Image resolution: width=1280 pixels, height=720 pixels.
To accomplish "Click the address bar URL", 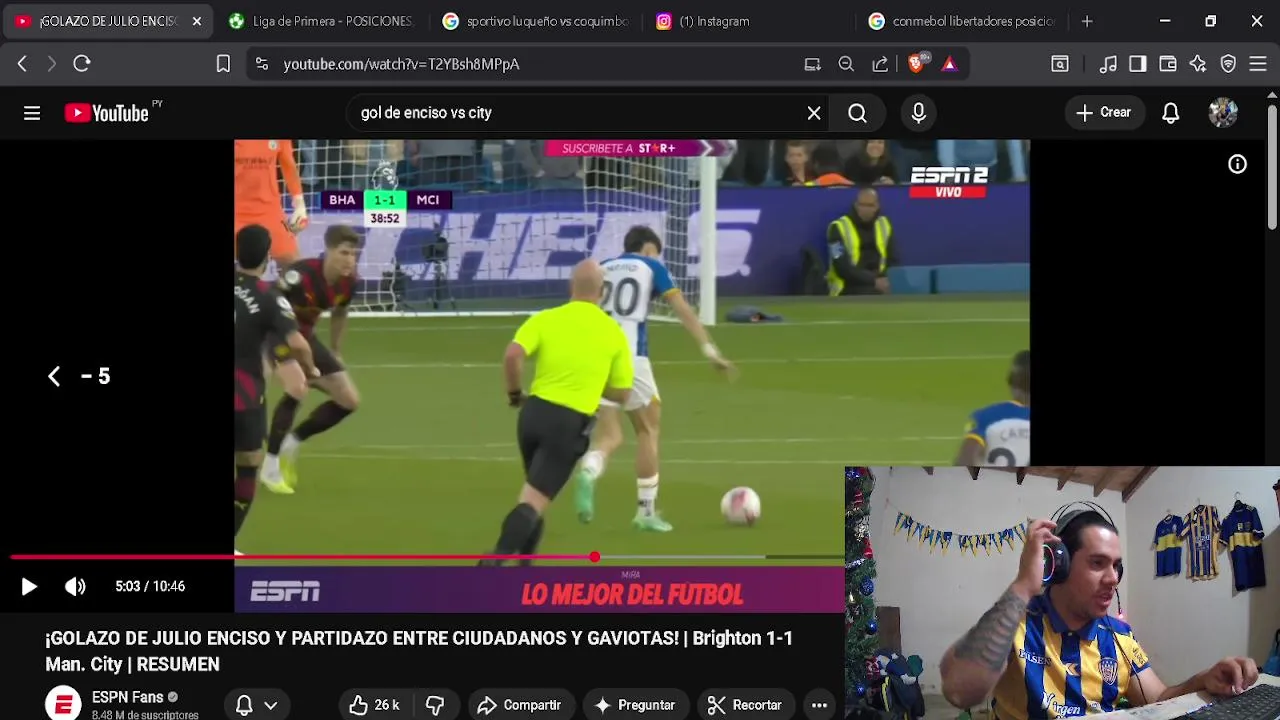I will tap(401, 64).
